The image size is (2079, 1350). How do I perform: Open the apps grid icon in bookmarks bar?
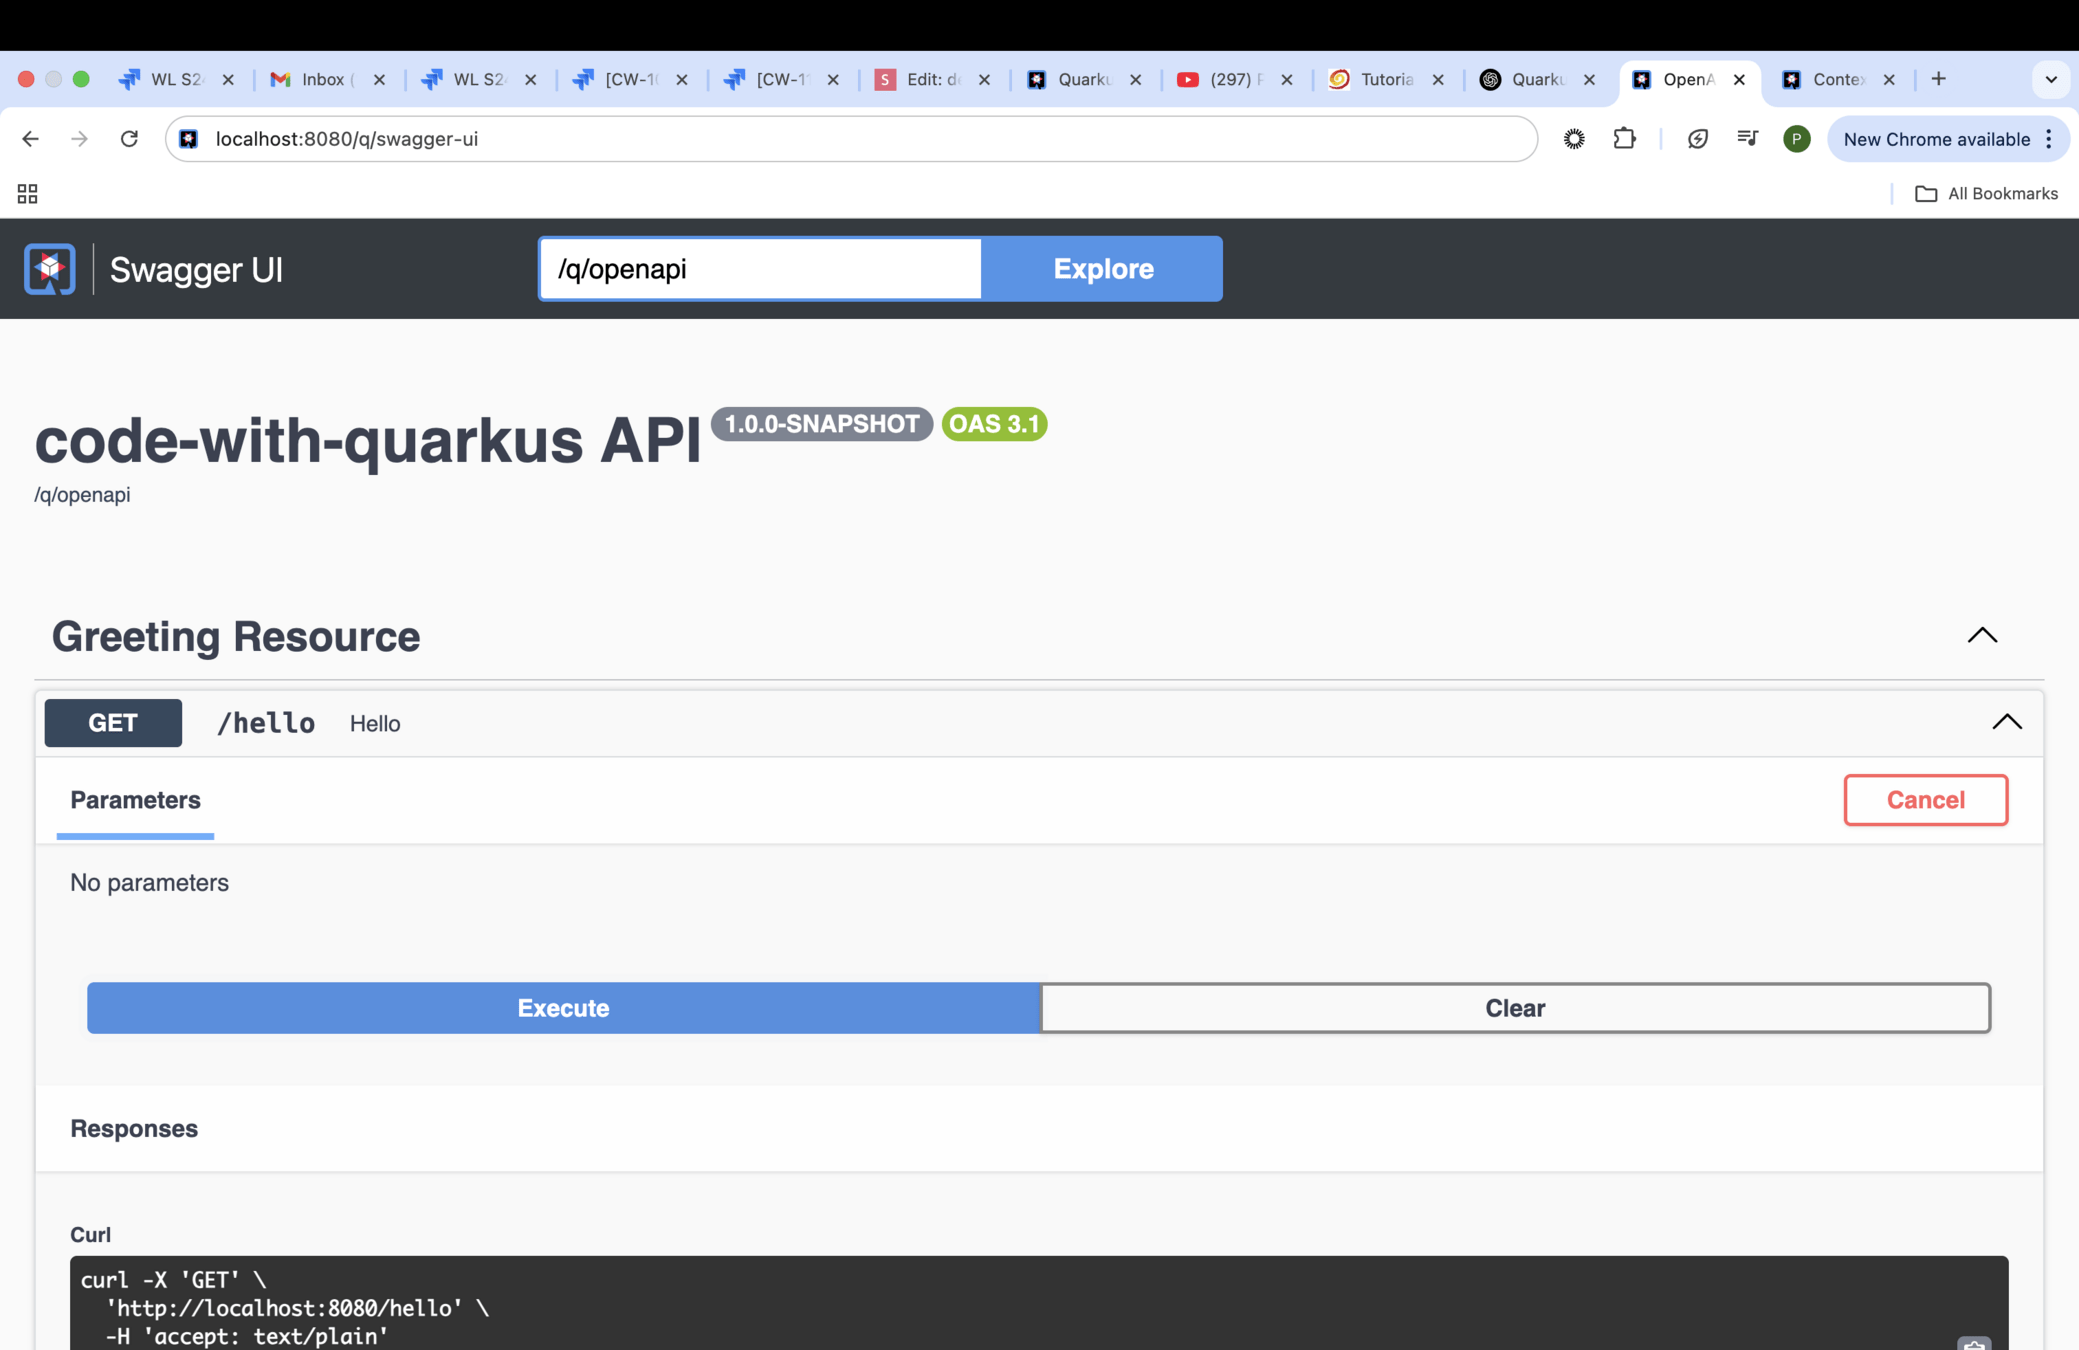click(x=27, y=194)
